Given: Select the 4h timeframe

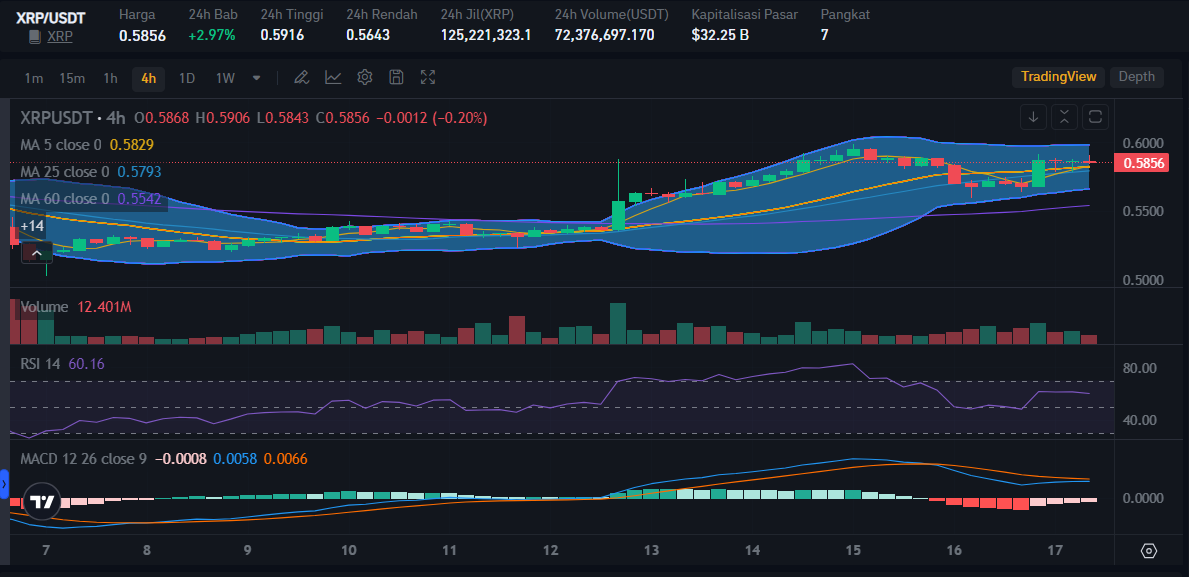Looking at the screenshot, I should (149, 77).
